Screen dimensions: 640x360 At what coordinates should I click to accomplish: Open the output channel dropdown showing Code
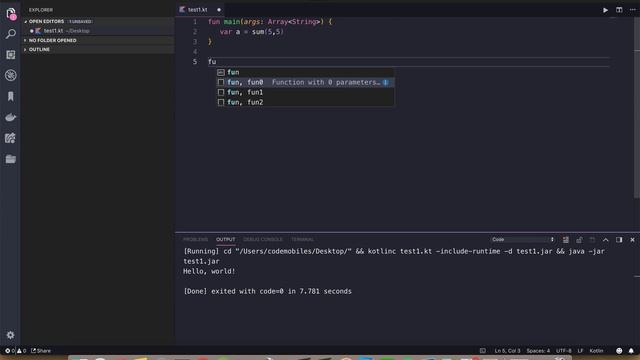[x=523, y=240]
